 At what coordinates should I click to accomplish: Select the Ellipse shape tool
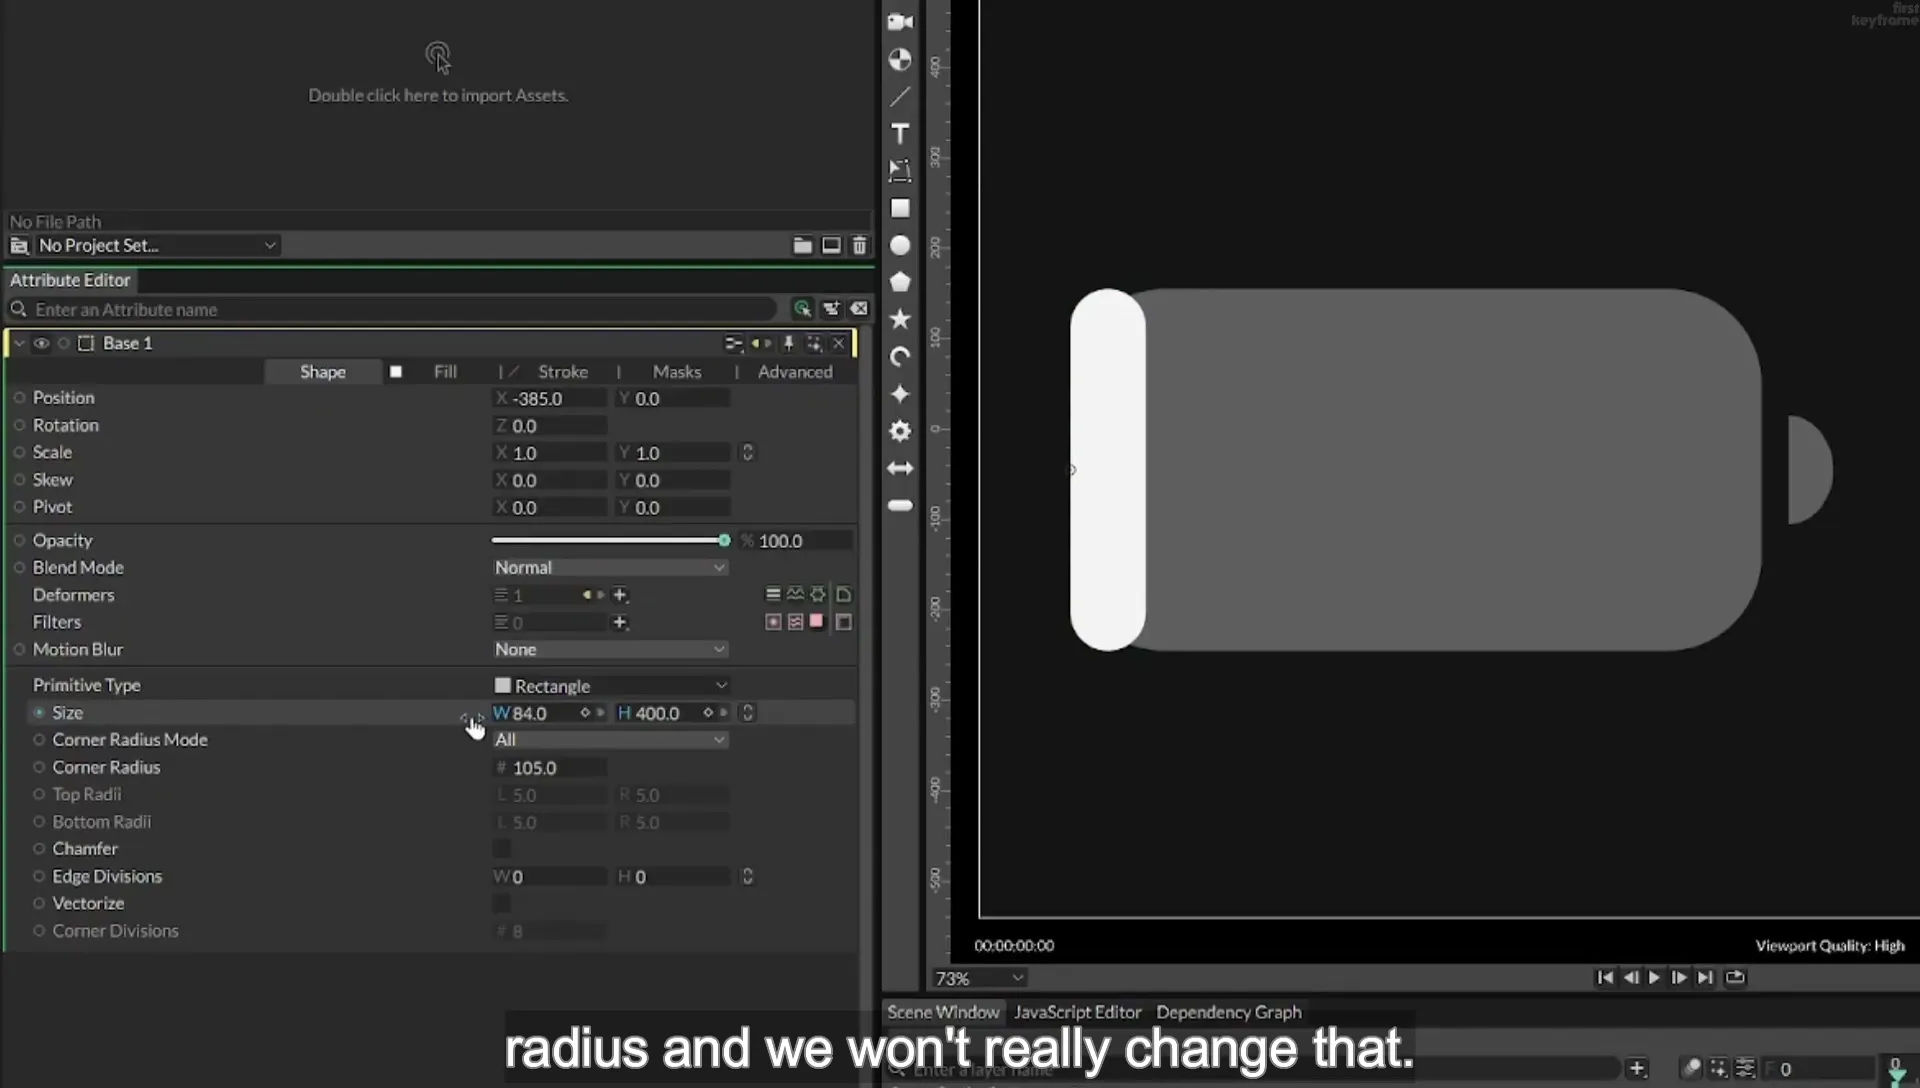click(900, 245)
